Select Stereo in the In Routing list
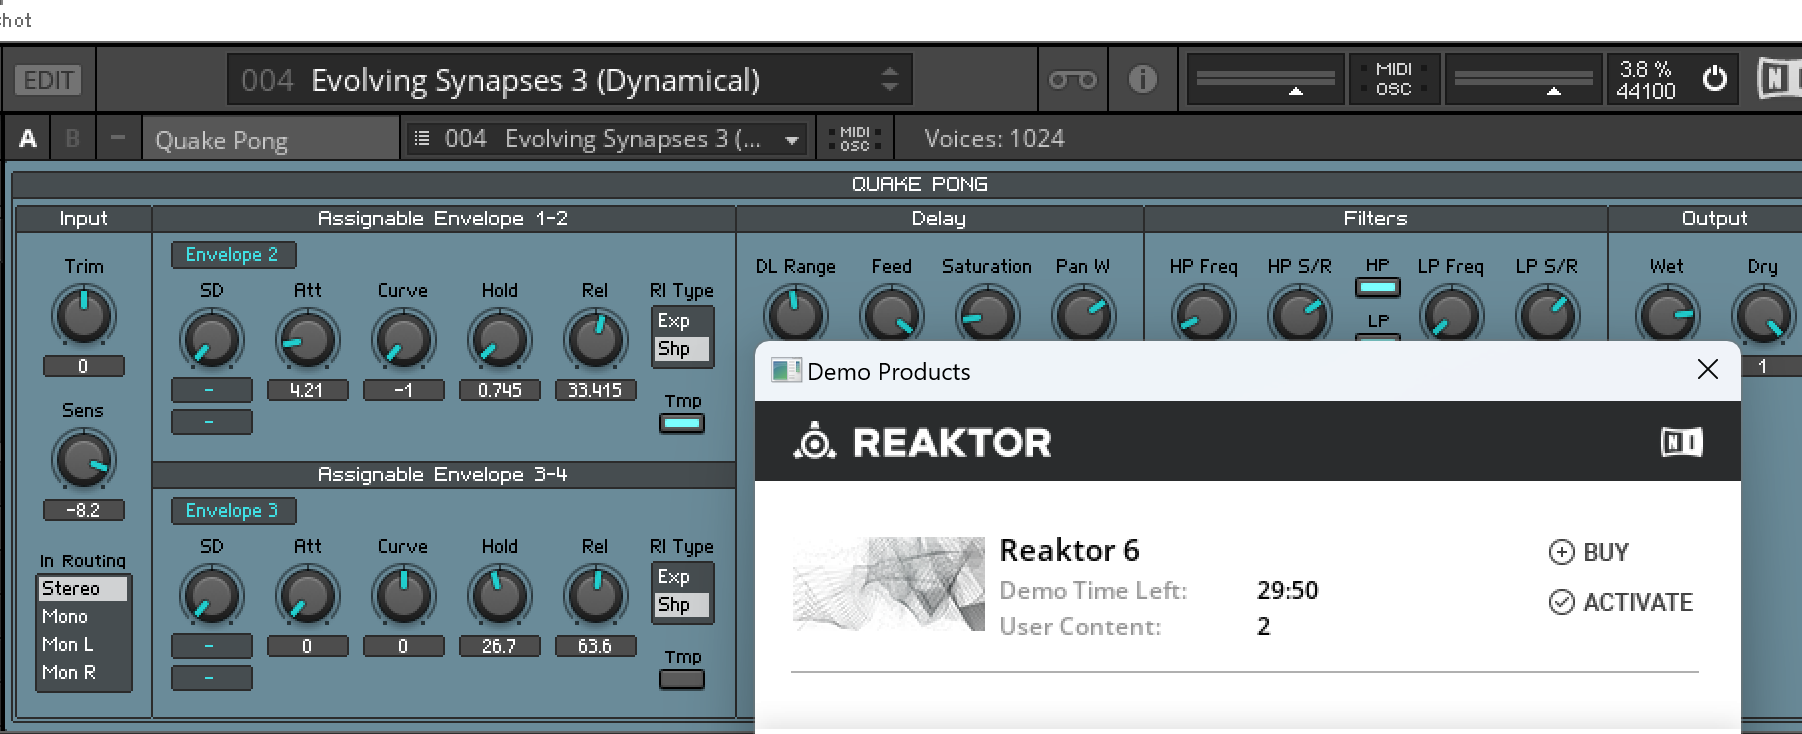 [84, 589]
